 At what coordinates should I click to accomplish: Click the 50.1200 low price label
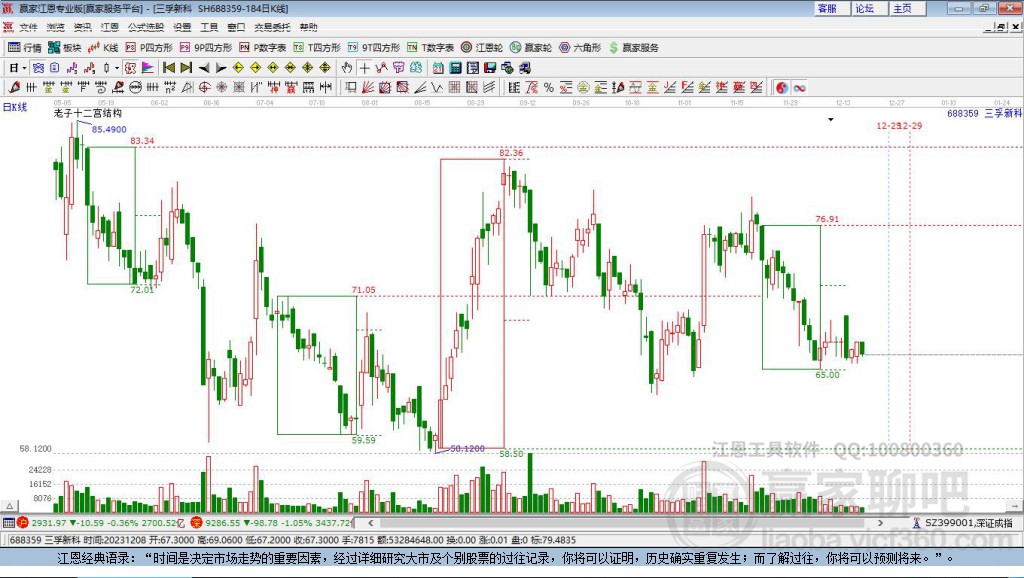(x=468, y=448)
